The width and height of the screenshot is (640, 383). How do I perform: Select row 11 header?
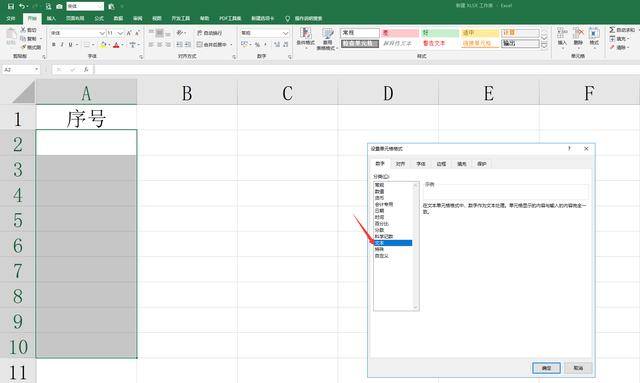click(18, 371)
